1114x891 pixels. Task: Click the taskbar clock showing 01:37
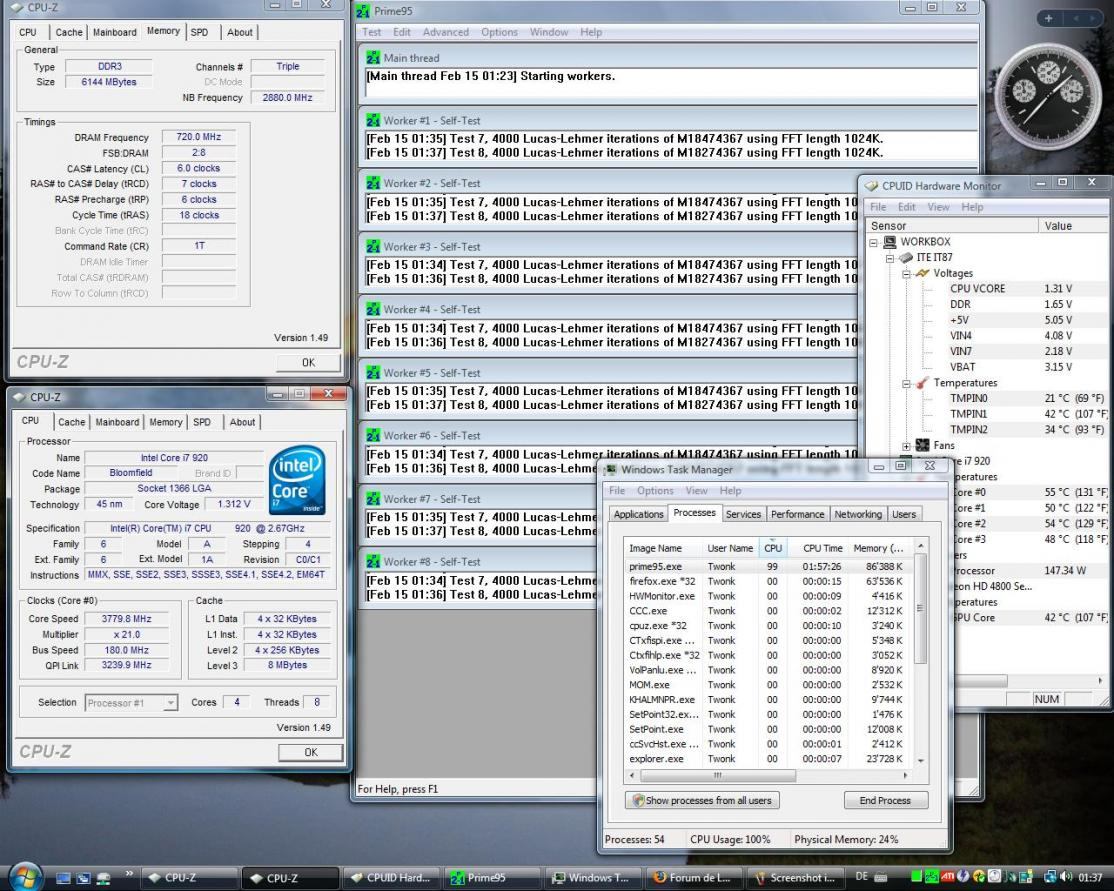pyautogui.click(x=1091, y=878)
